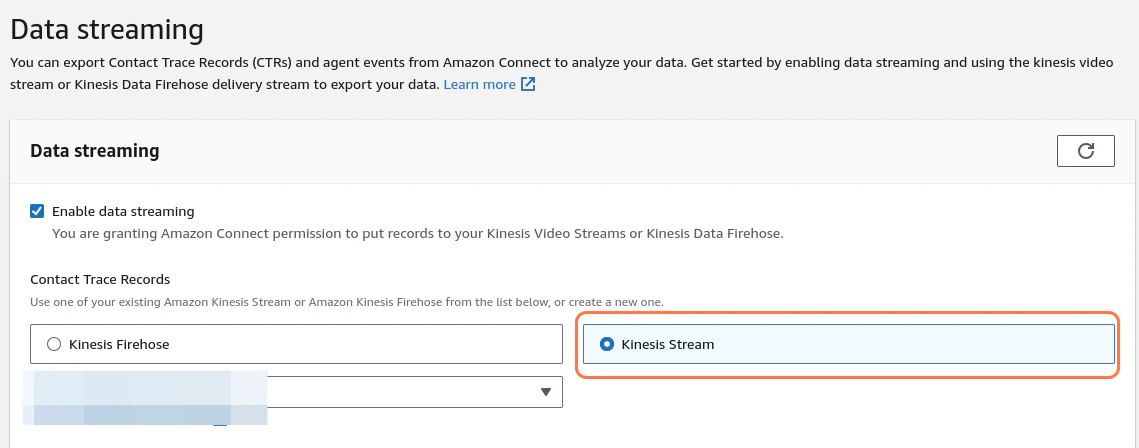Click the 'Kinesis Firehose' label text
This screenshot has height=448, width=1139.
click(x=119, y=344)
